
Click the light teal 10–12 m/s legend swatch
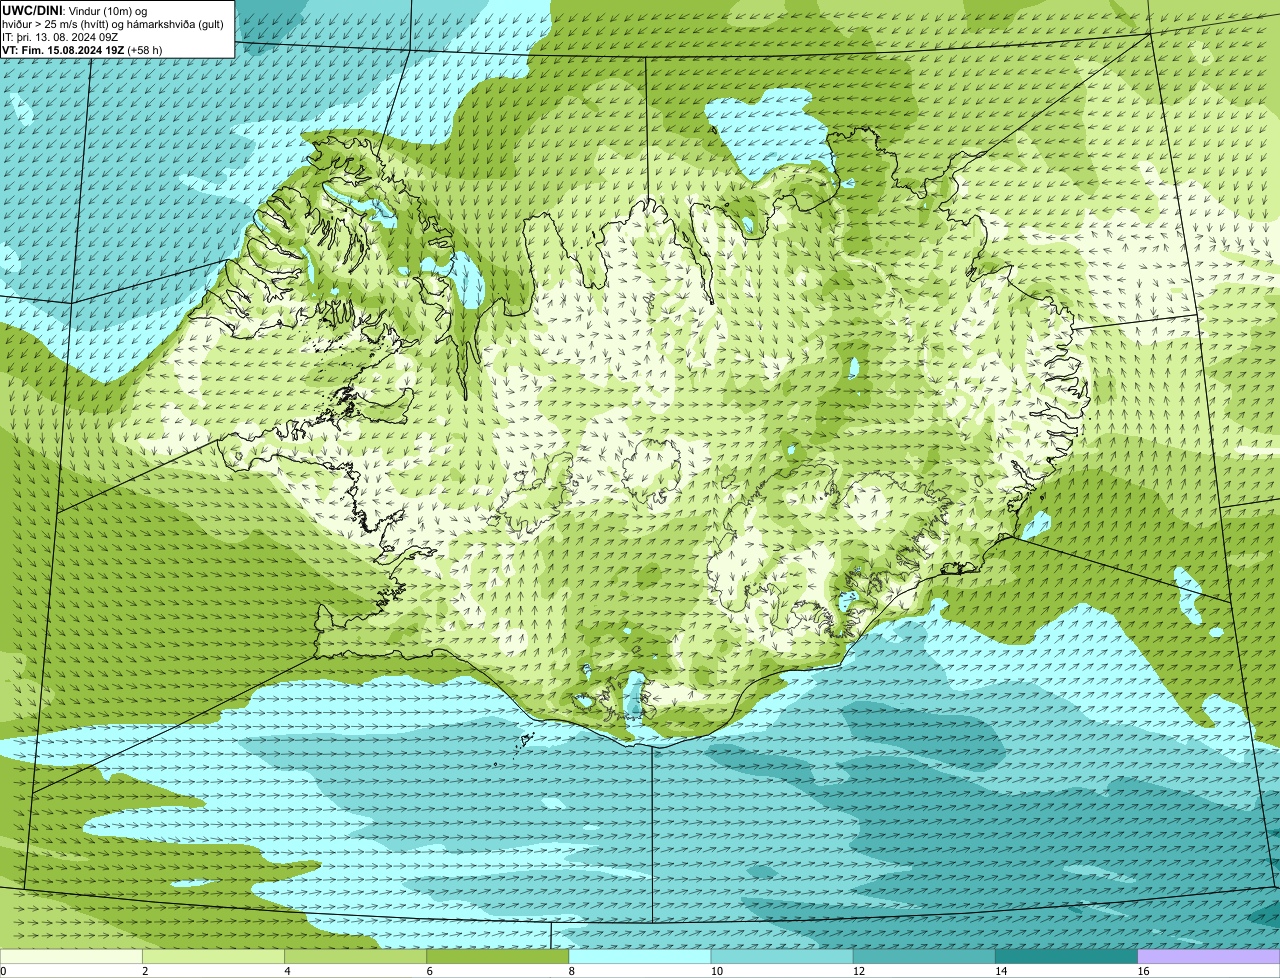pyautogui.click(x=782, y=957)
